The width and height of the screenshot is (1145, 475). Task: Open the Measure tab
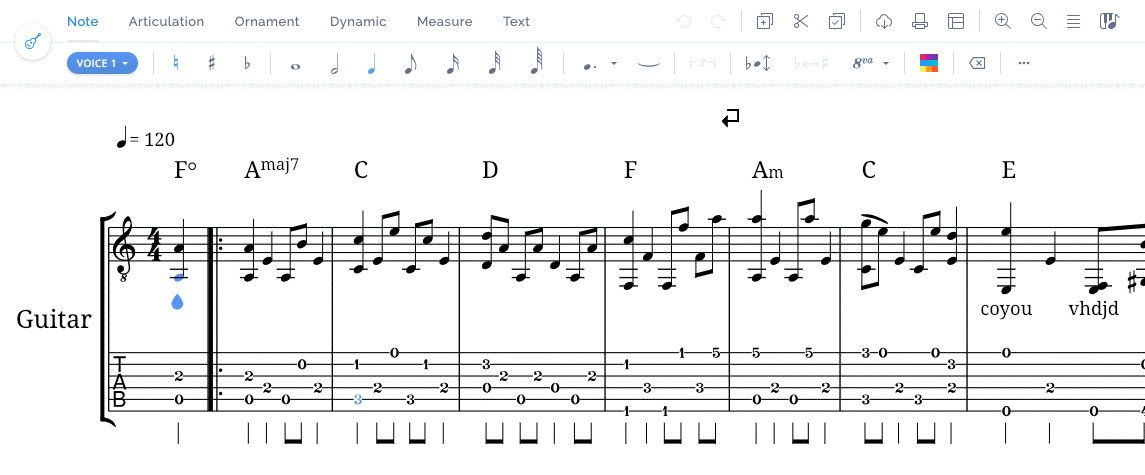coord(444,21)
